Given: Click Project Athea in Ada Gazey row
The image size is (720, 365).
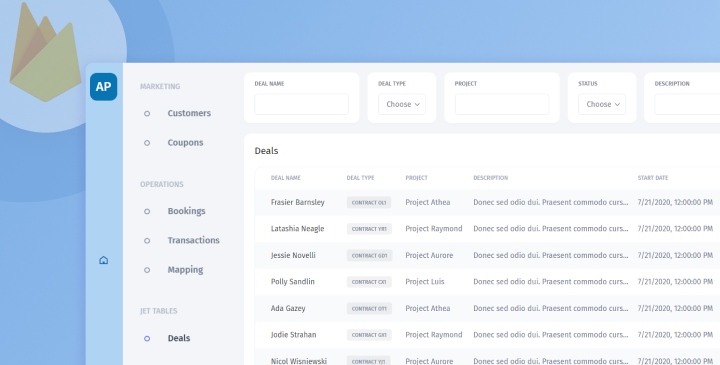Looking at the screenshot, I should click(428, 308).
